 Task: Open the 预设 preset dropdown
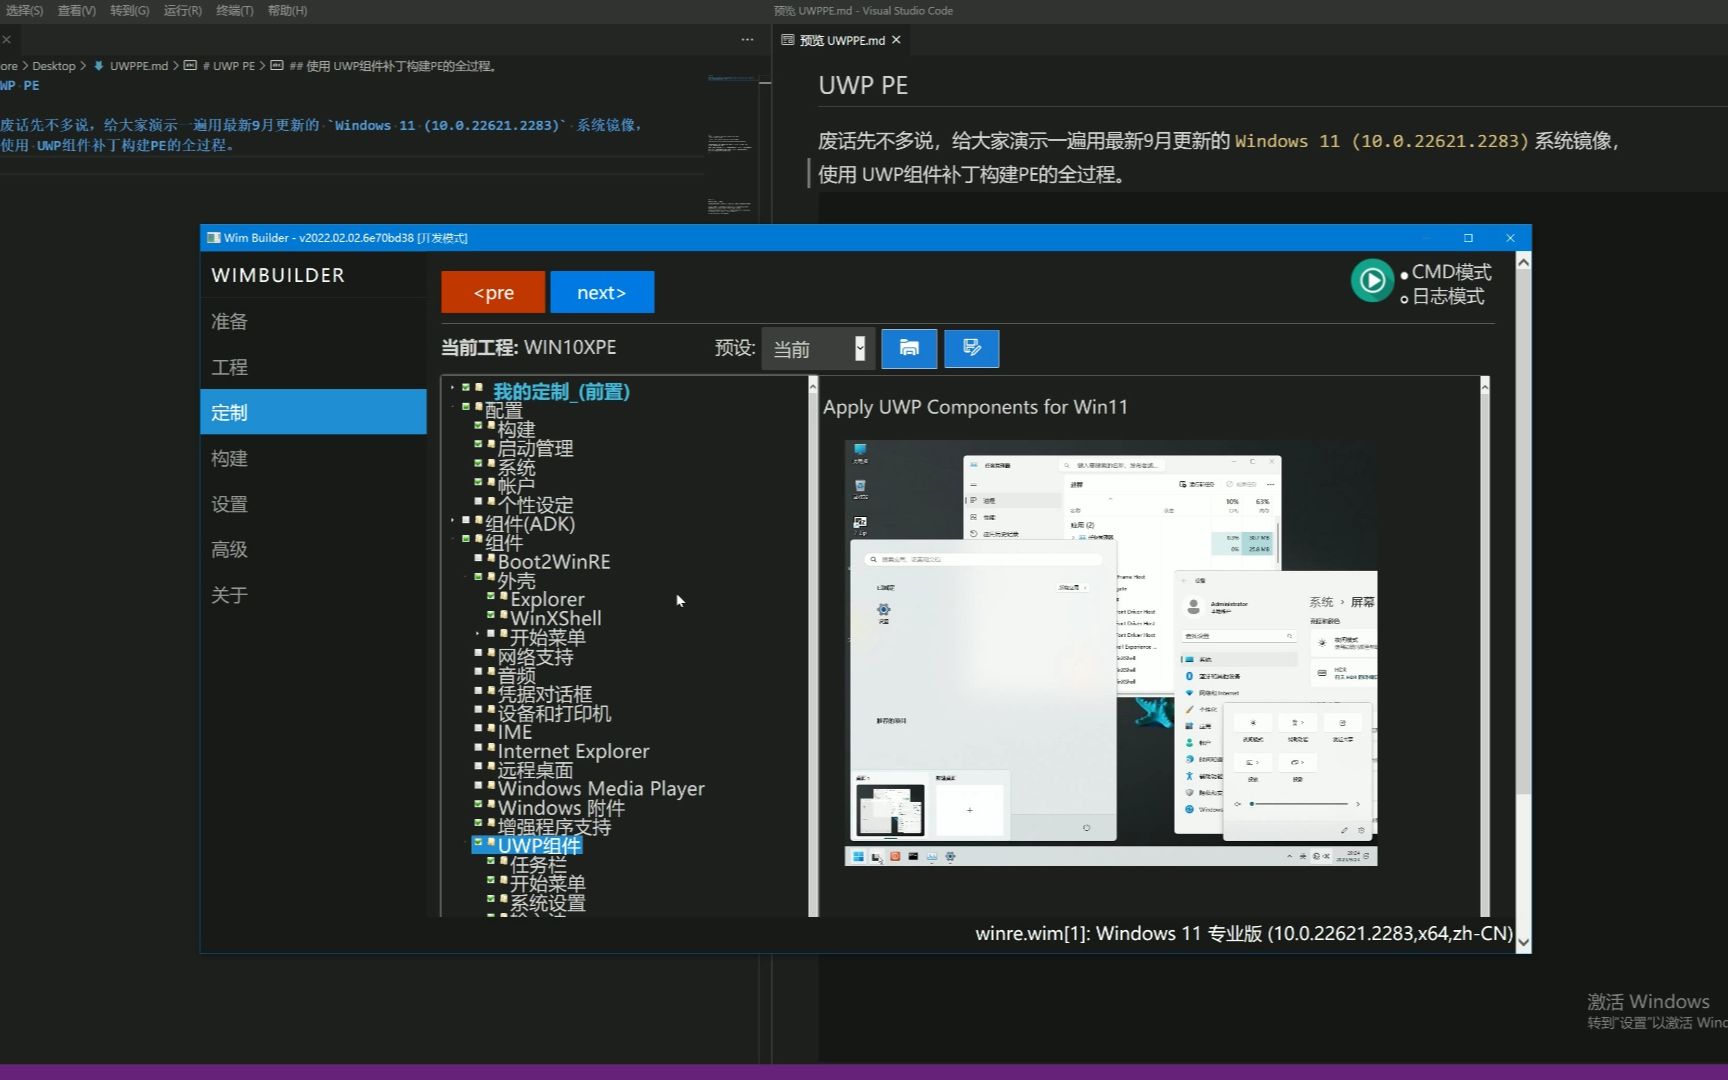coord(817,348)
